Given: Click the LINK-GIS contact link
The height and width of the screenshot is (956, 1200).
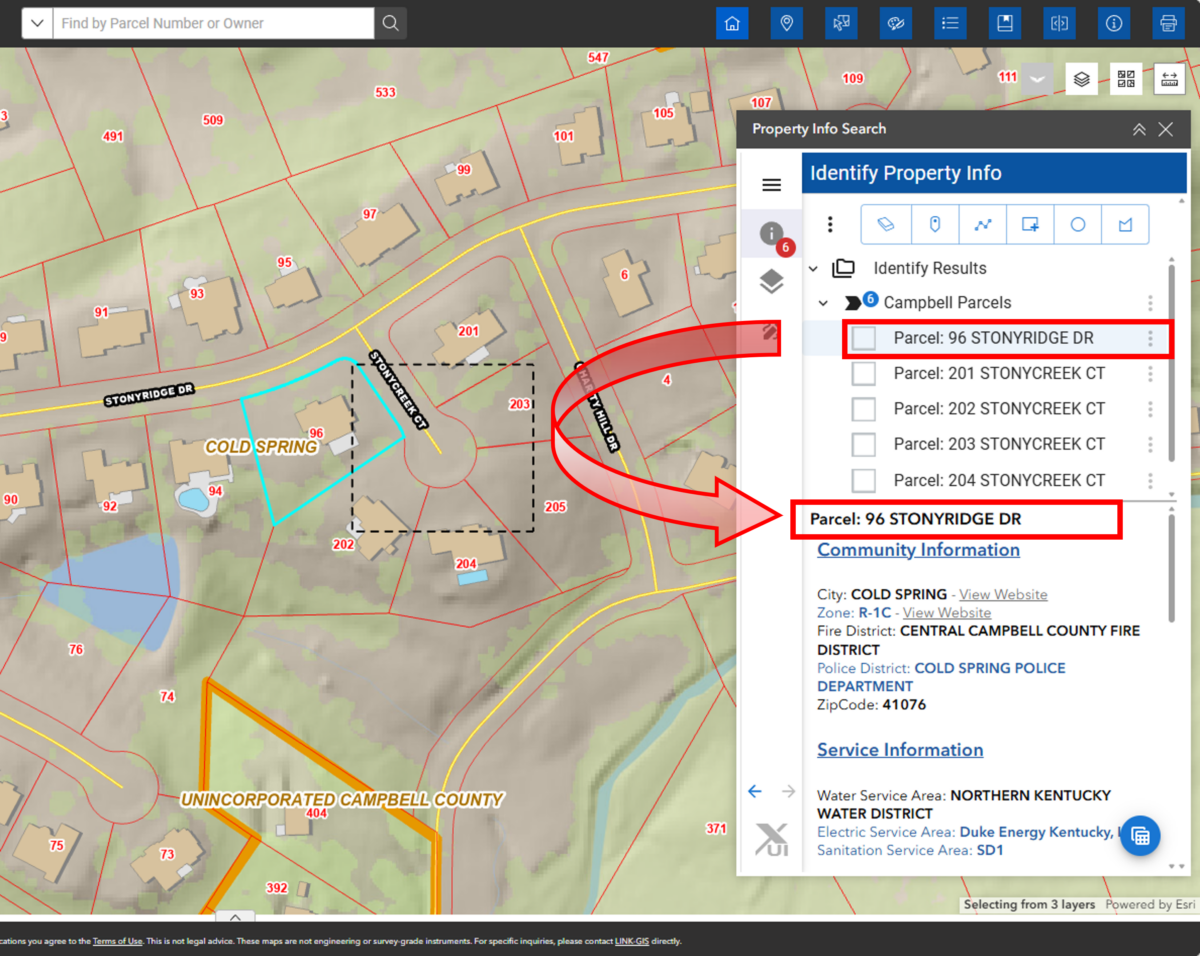Looking at the screenshot, I should point(632,941).
